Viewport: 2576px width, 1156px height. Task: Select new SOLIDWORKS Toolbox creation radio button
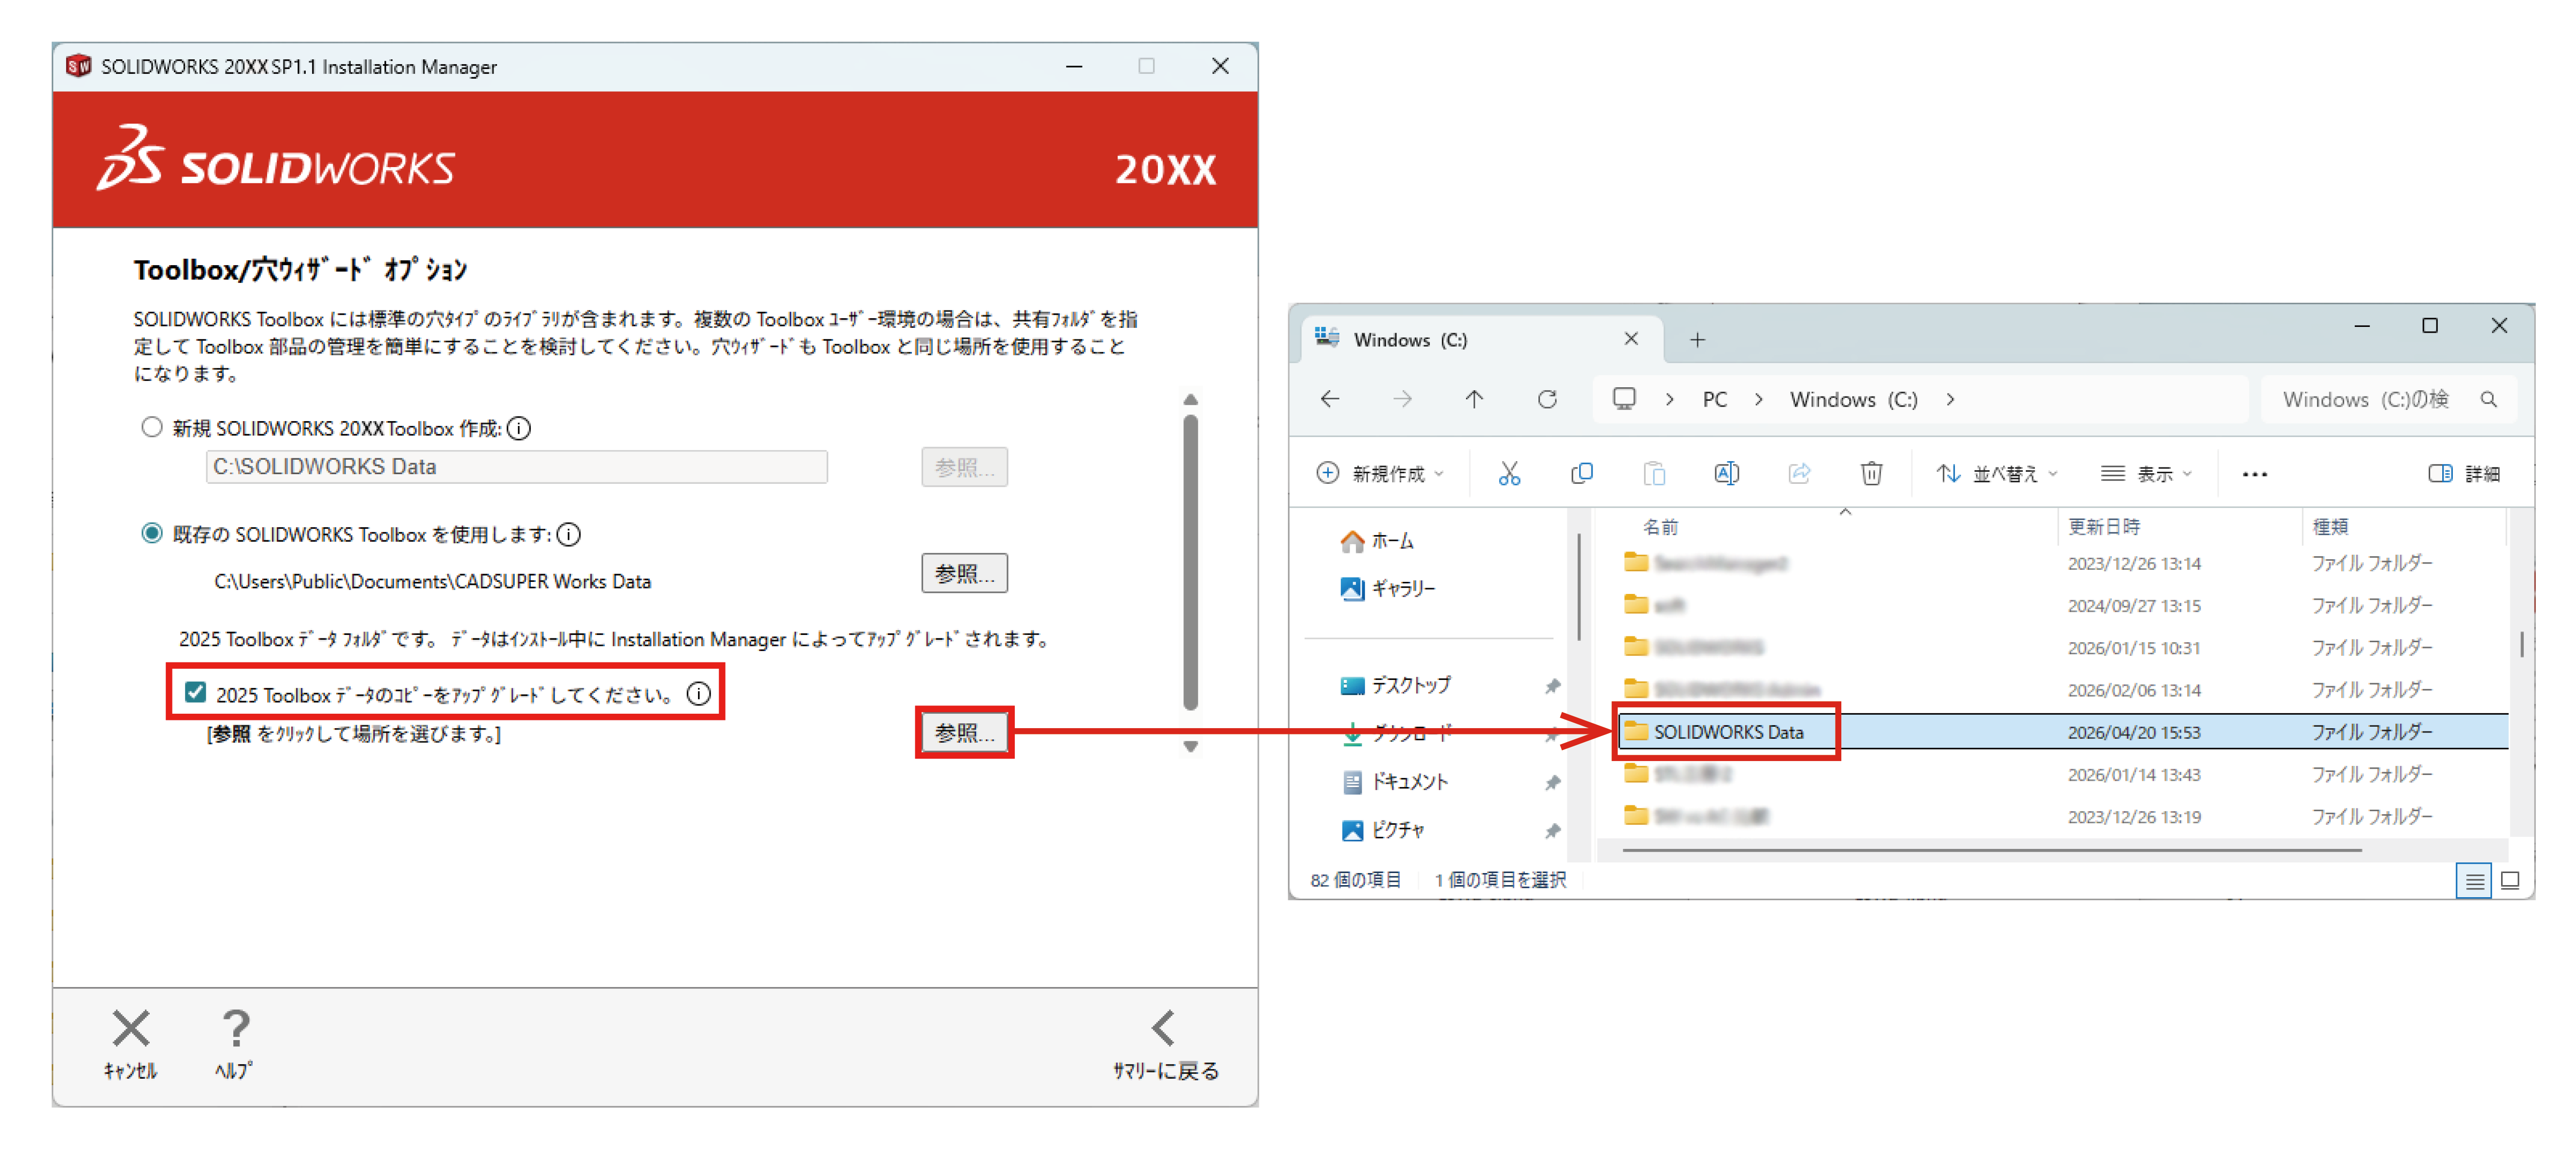point(151,427)
